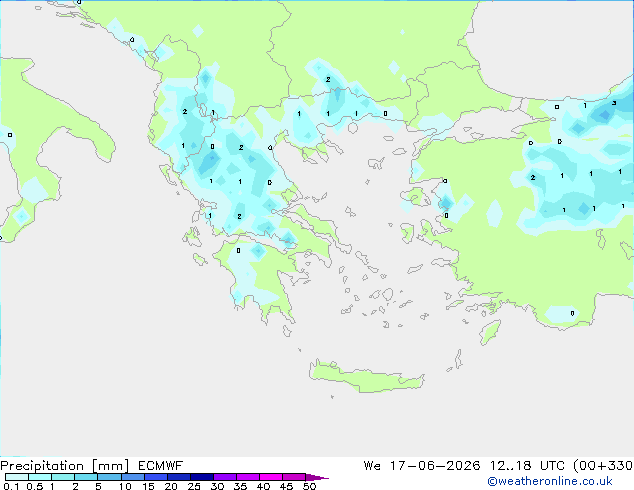Pick the 10–15 mm blue legend swatch

coord(133,477)
